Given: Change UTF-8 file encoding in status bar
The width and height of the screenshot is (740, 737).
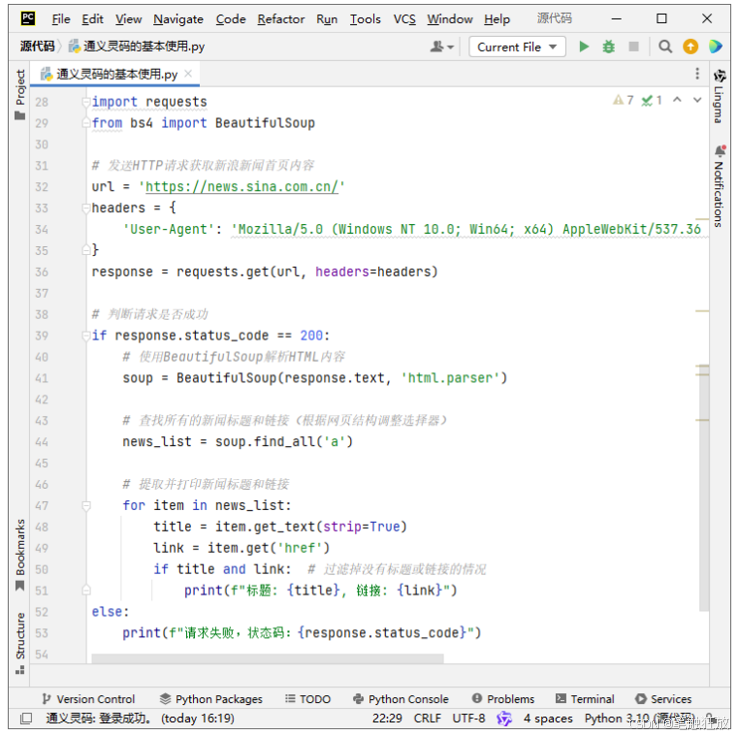Looking at the screenshot, I should (469, 718).
